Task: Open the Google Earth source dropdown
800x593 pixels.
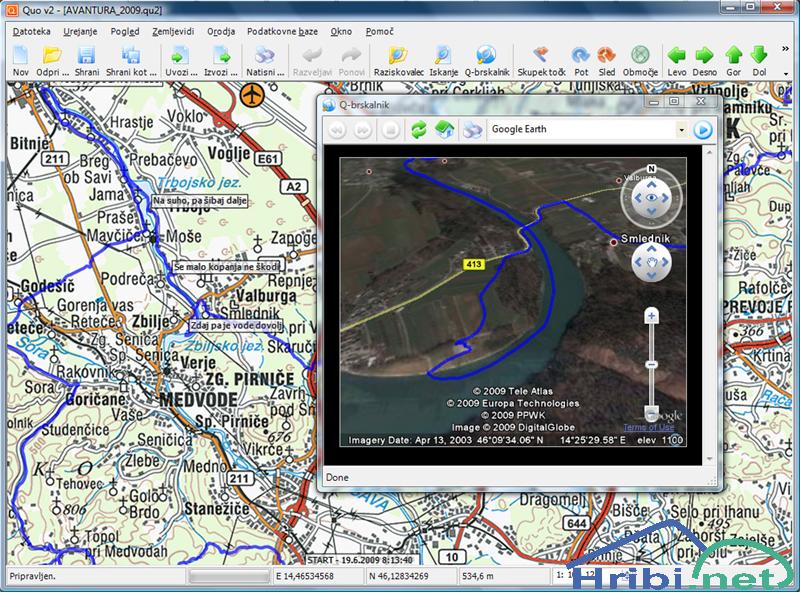Action: coord(682,130)
